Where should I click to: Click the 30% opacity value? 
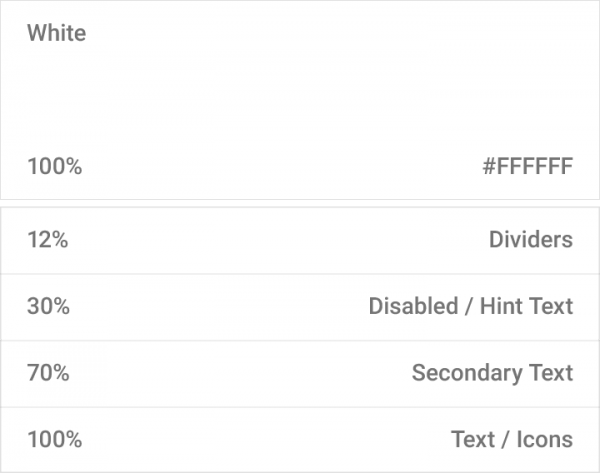[49, 307]
